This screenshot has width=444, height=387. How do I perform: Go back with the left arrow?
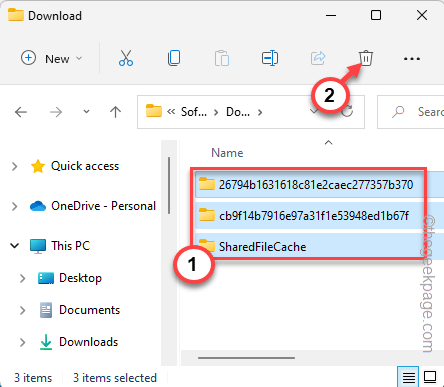coord(21,112)
